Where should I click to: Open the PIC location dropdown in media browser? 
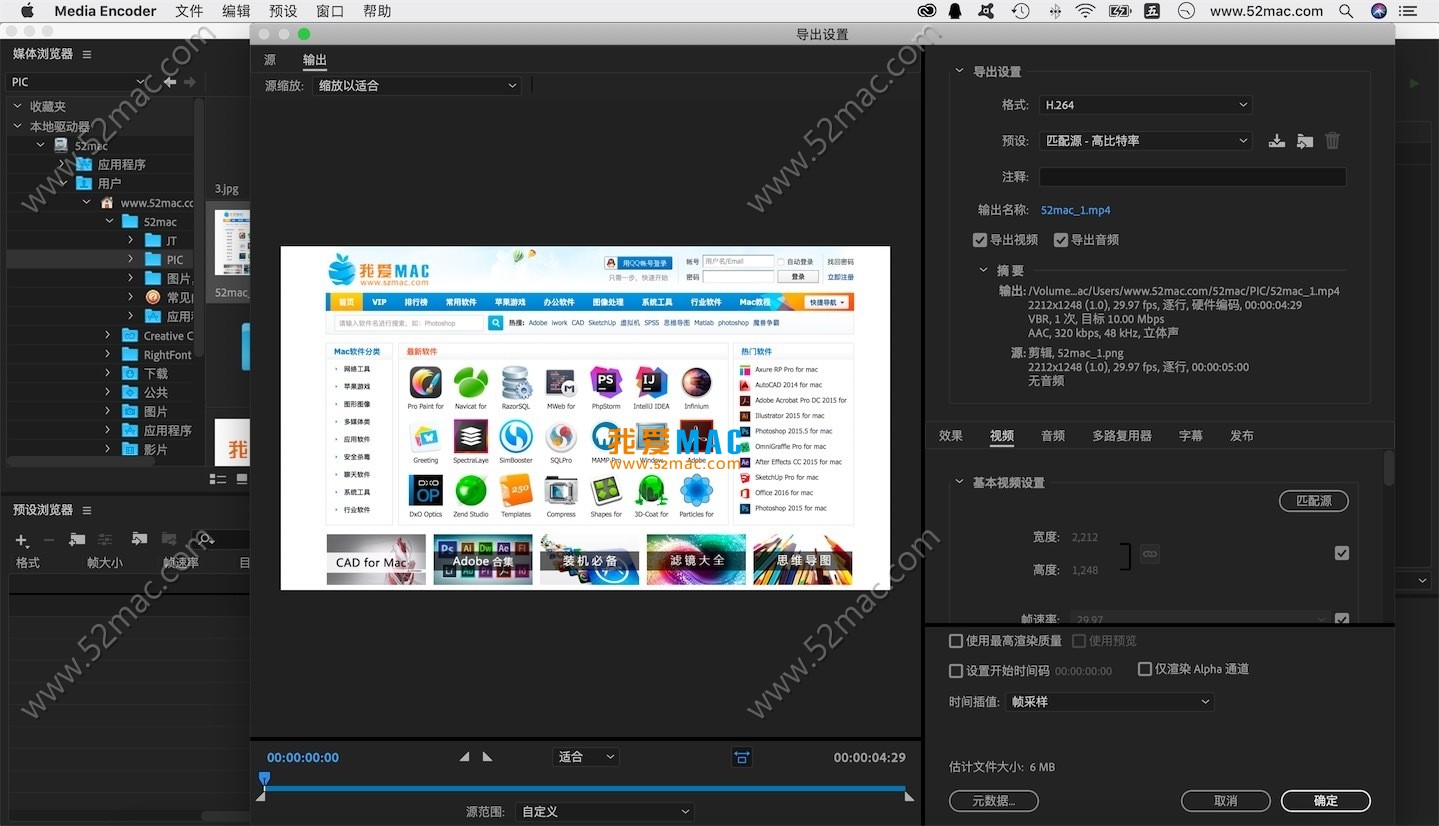(79, 82)
